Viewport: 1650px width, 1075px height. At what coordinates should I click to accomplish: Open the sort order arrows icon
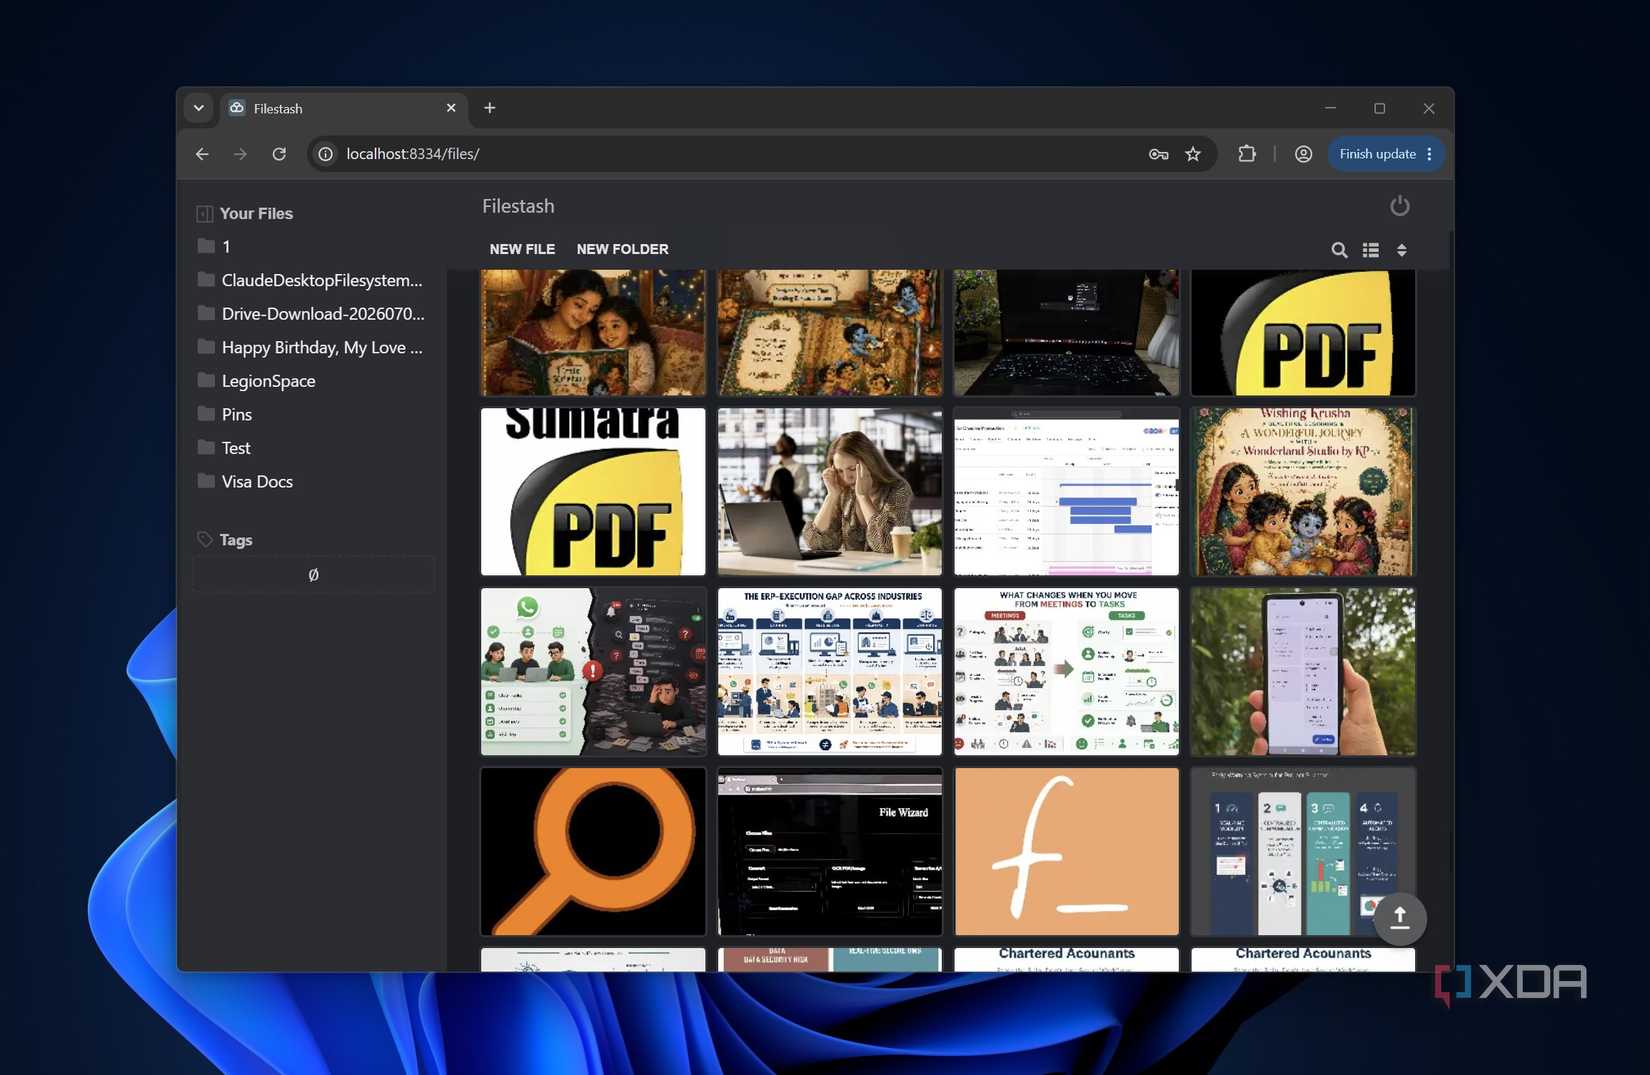point(1402,250)
